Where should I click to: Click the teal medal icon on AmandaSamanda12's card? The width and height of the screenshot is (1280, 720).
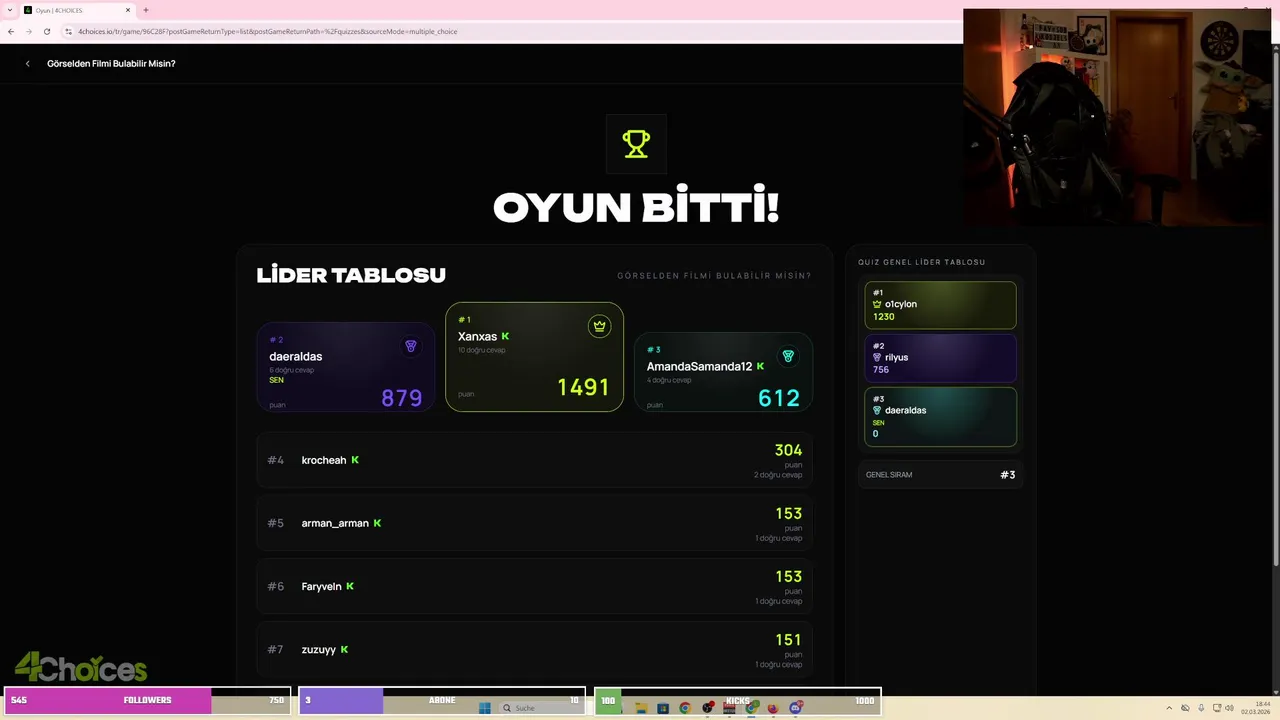[788, 356]
